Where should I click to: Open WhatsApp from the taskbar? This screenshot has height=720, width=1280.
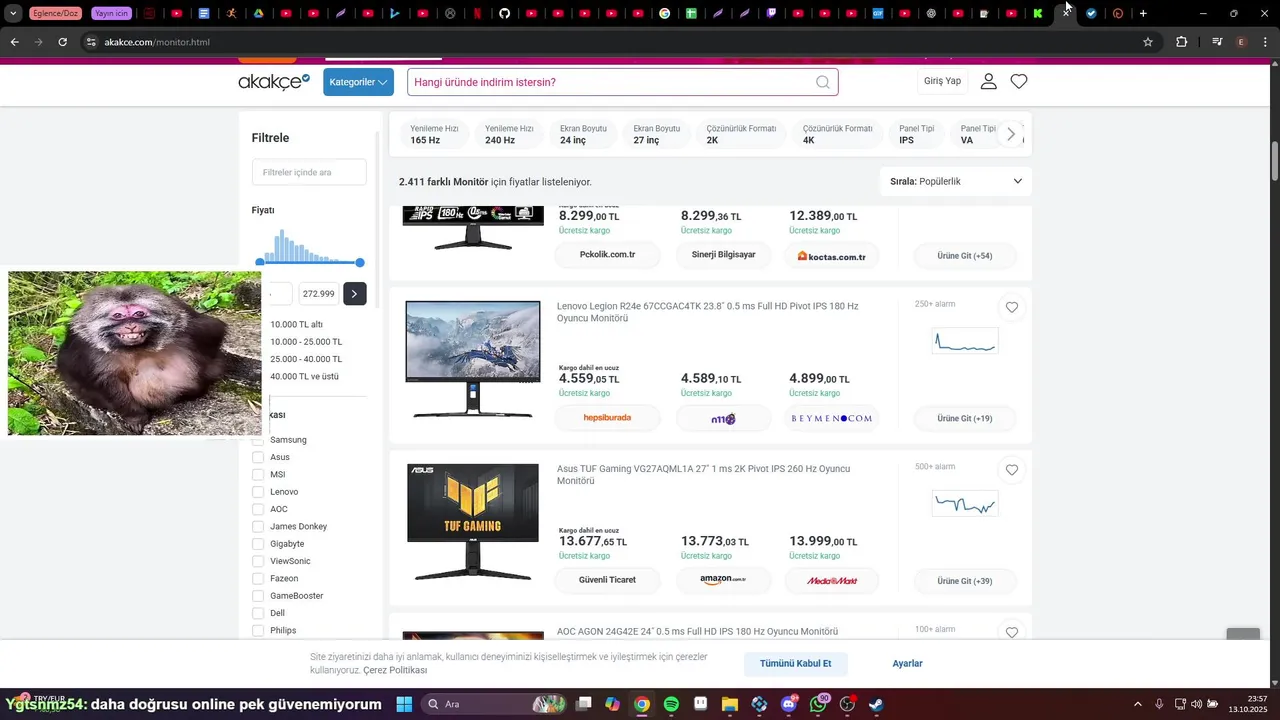tap(819, 704)
